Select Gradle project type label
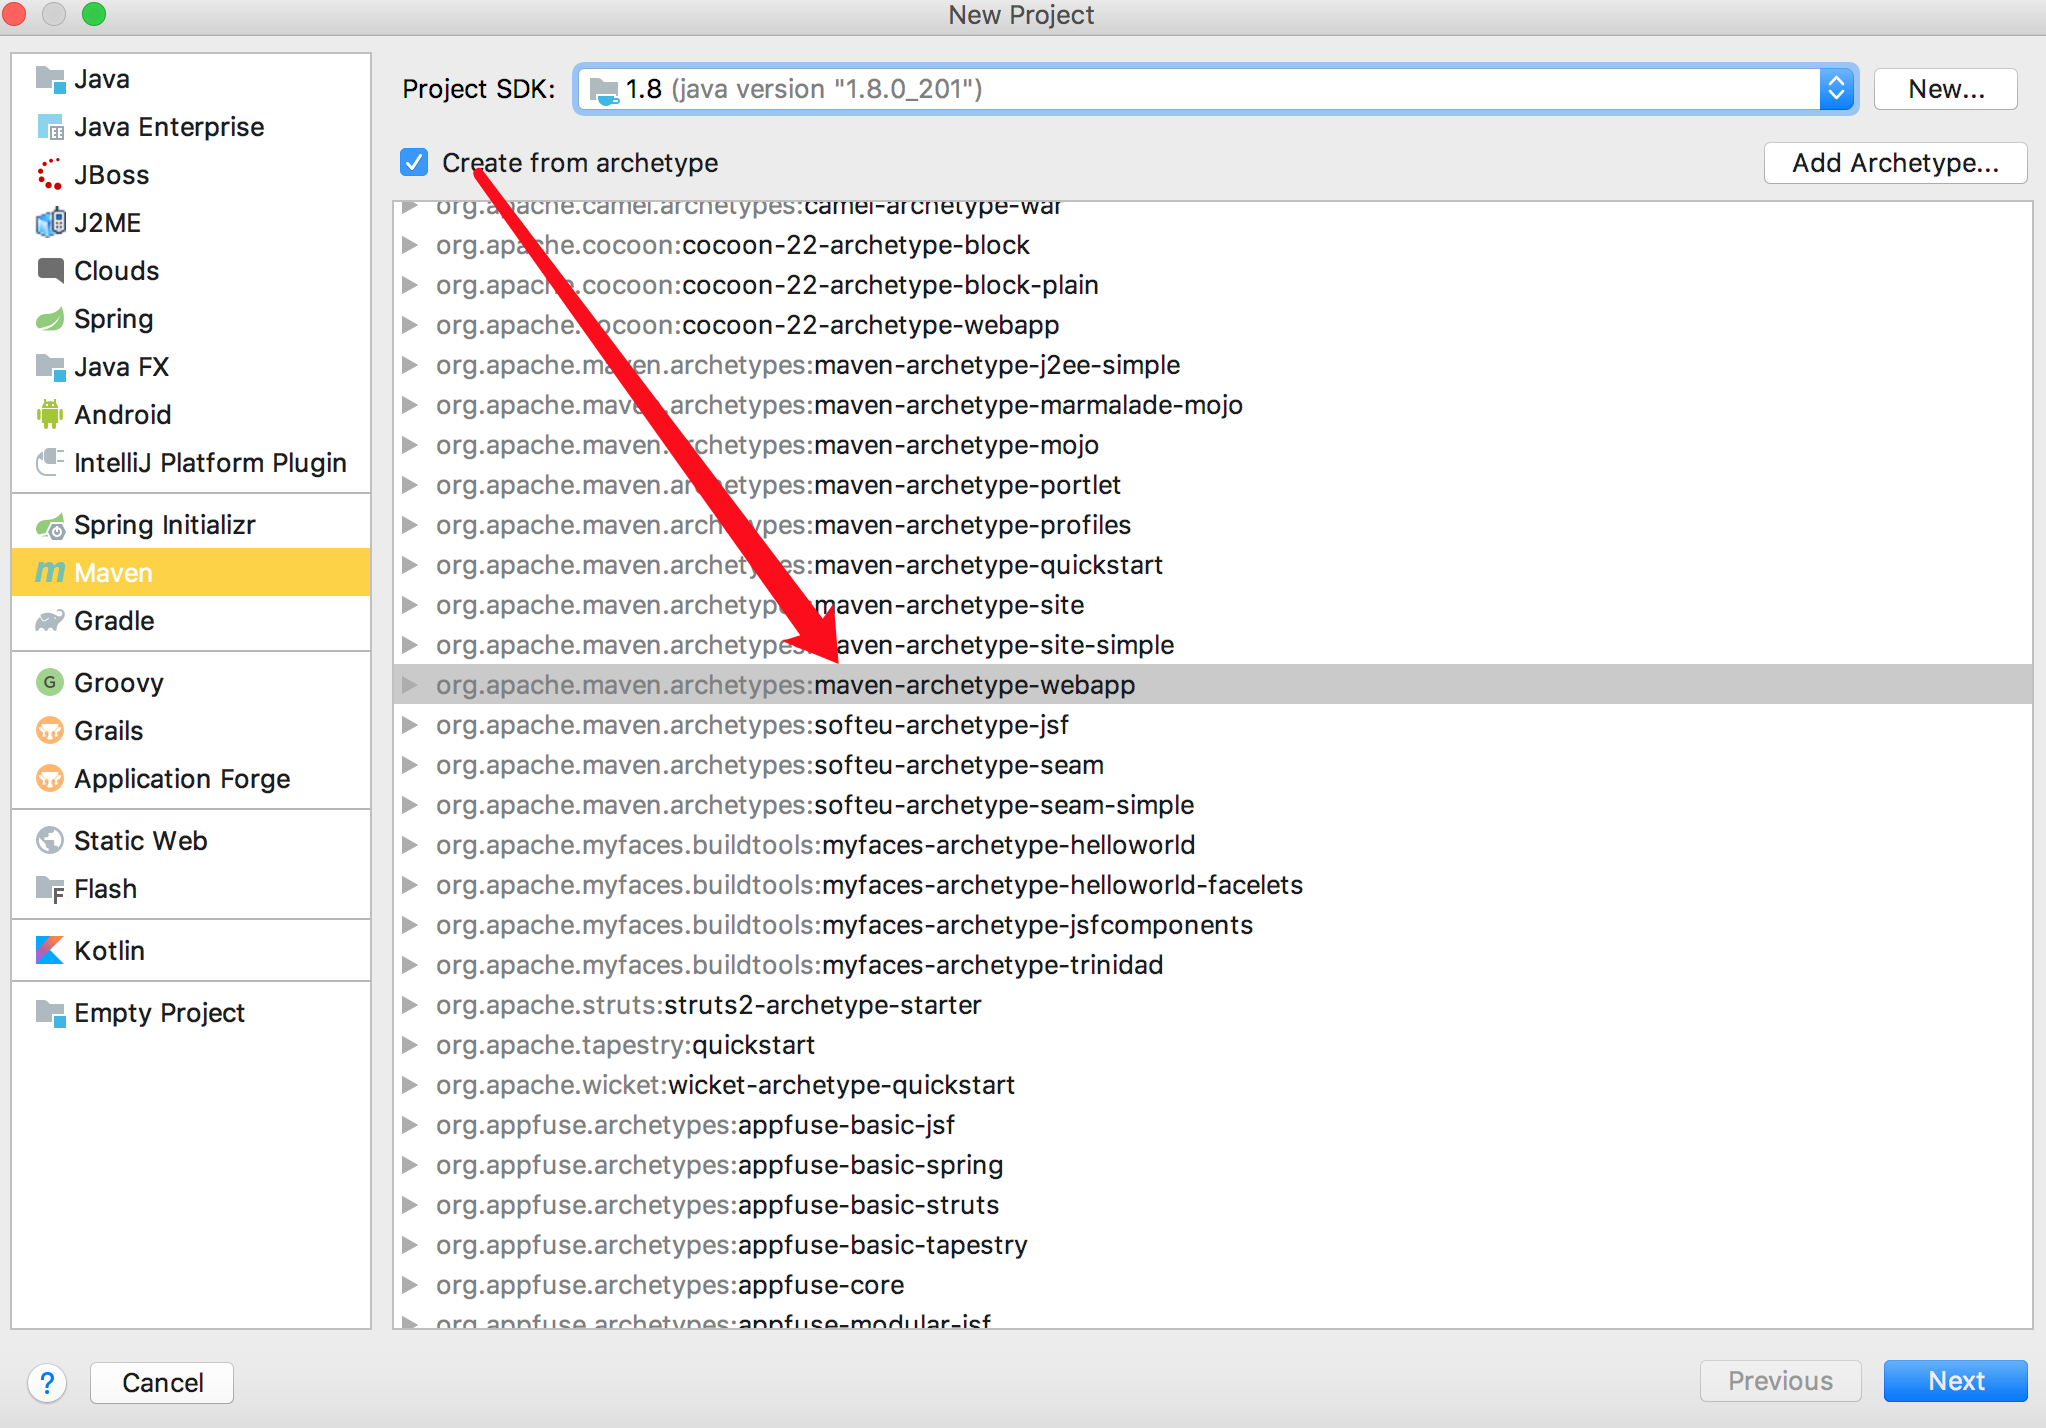 coord(114,621)
